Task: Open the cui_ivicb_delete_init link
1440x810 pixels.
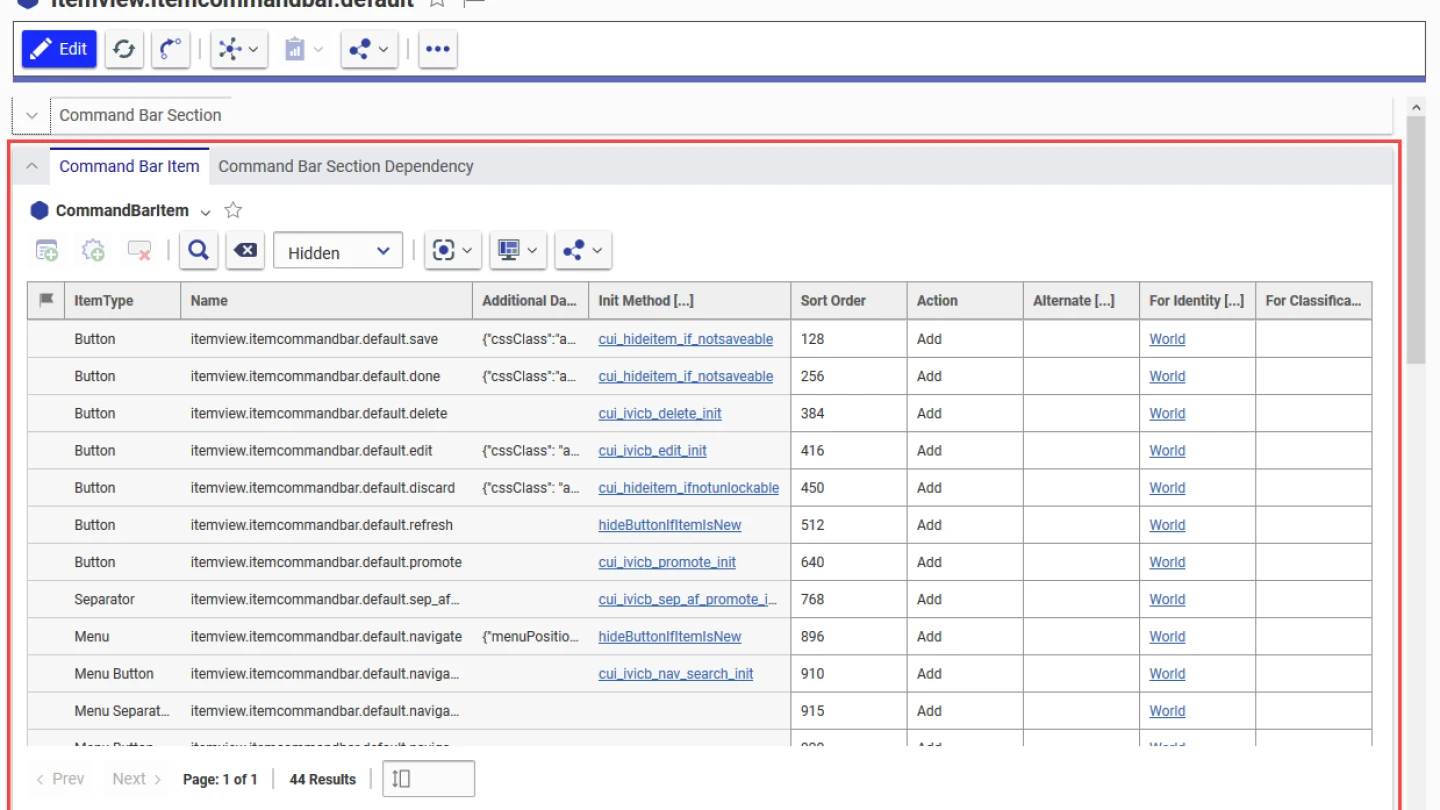Action: pos(660,413)
